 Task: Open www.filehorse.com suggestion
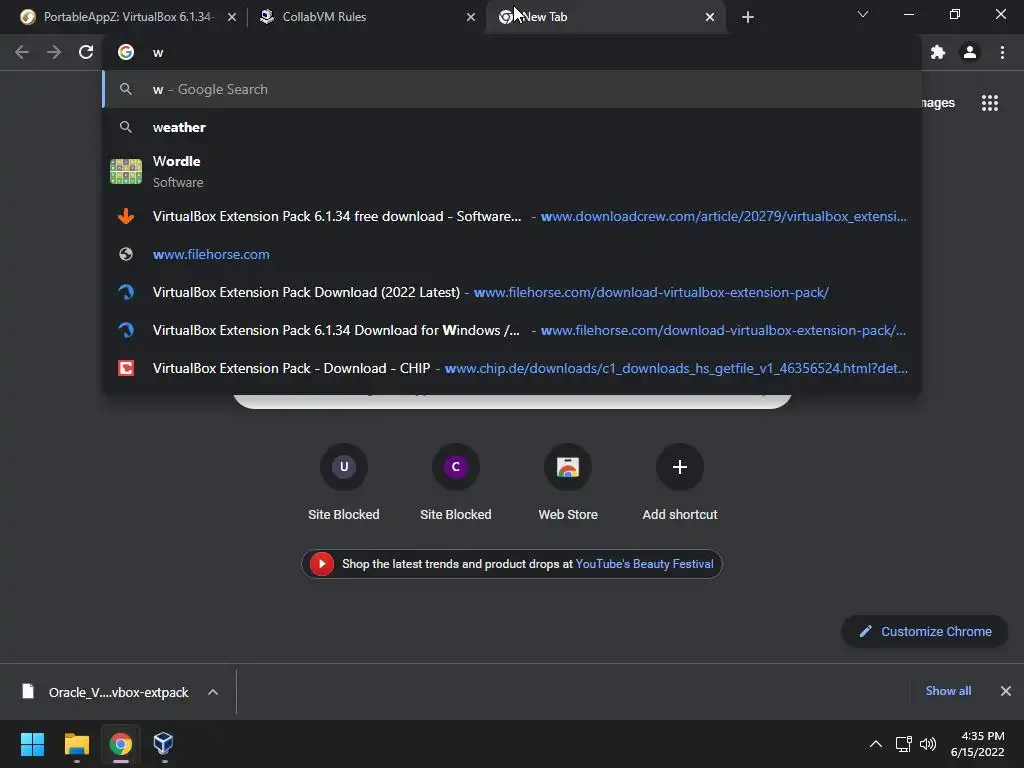click(x=512, y=254)
